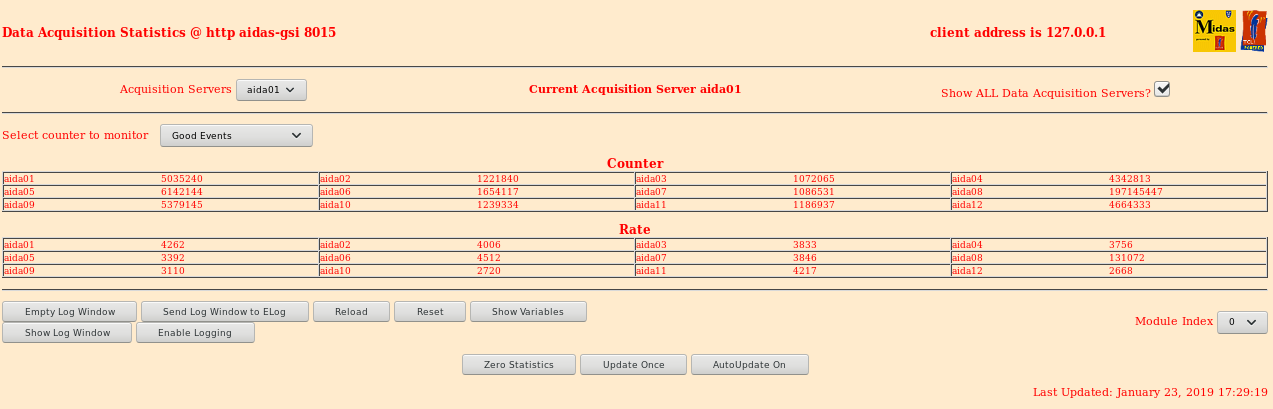Image resolution: width=1273 pixels, height=409 pixels.
Task: Click counter value 1654117 for aida06
Action: coord(498,192)
